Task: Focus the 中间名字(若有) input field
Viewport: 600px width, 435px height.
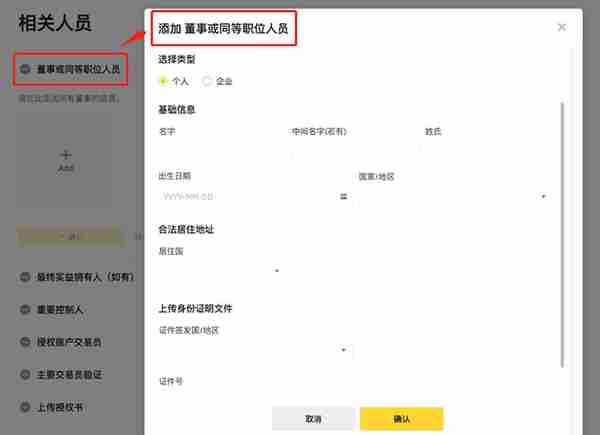Action: click(x=351, y=151)
